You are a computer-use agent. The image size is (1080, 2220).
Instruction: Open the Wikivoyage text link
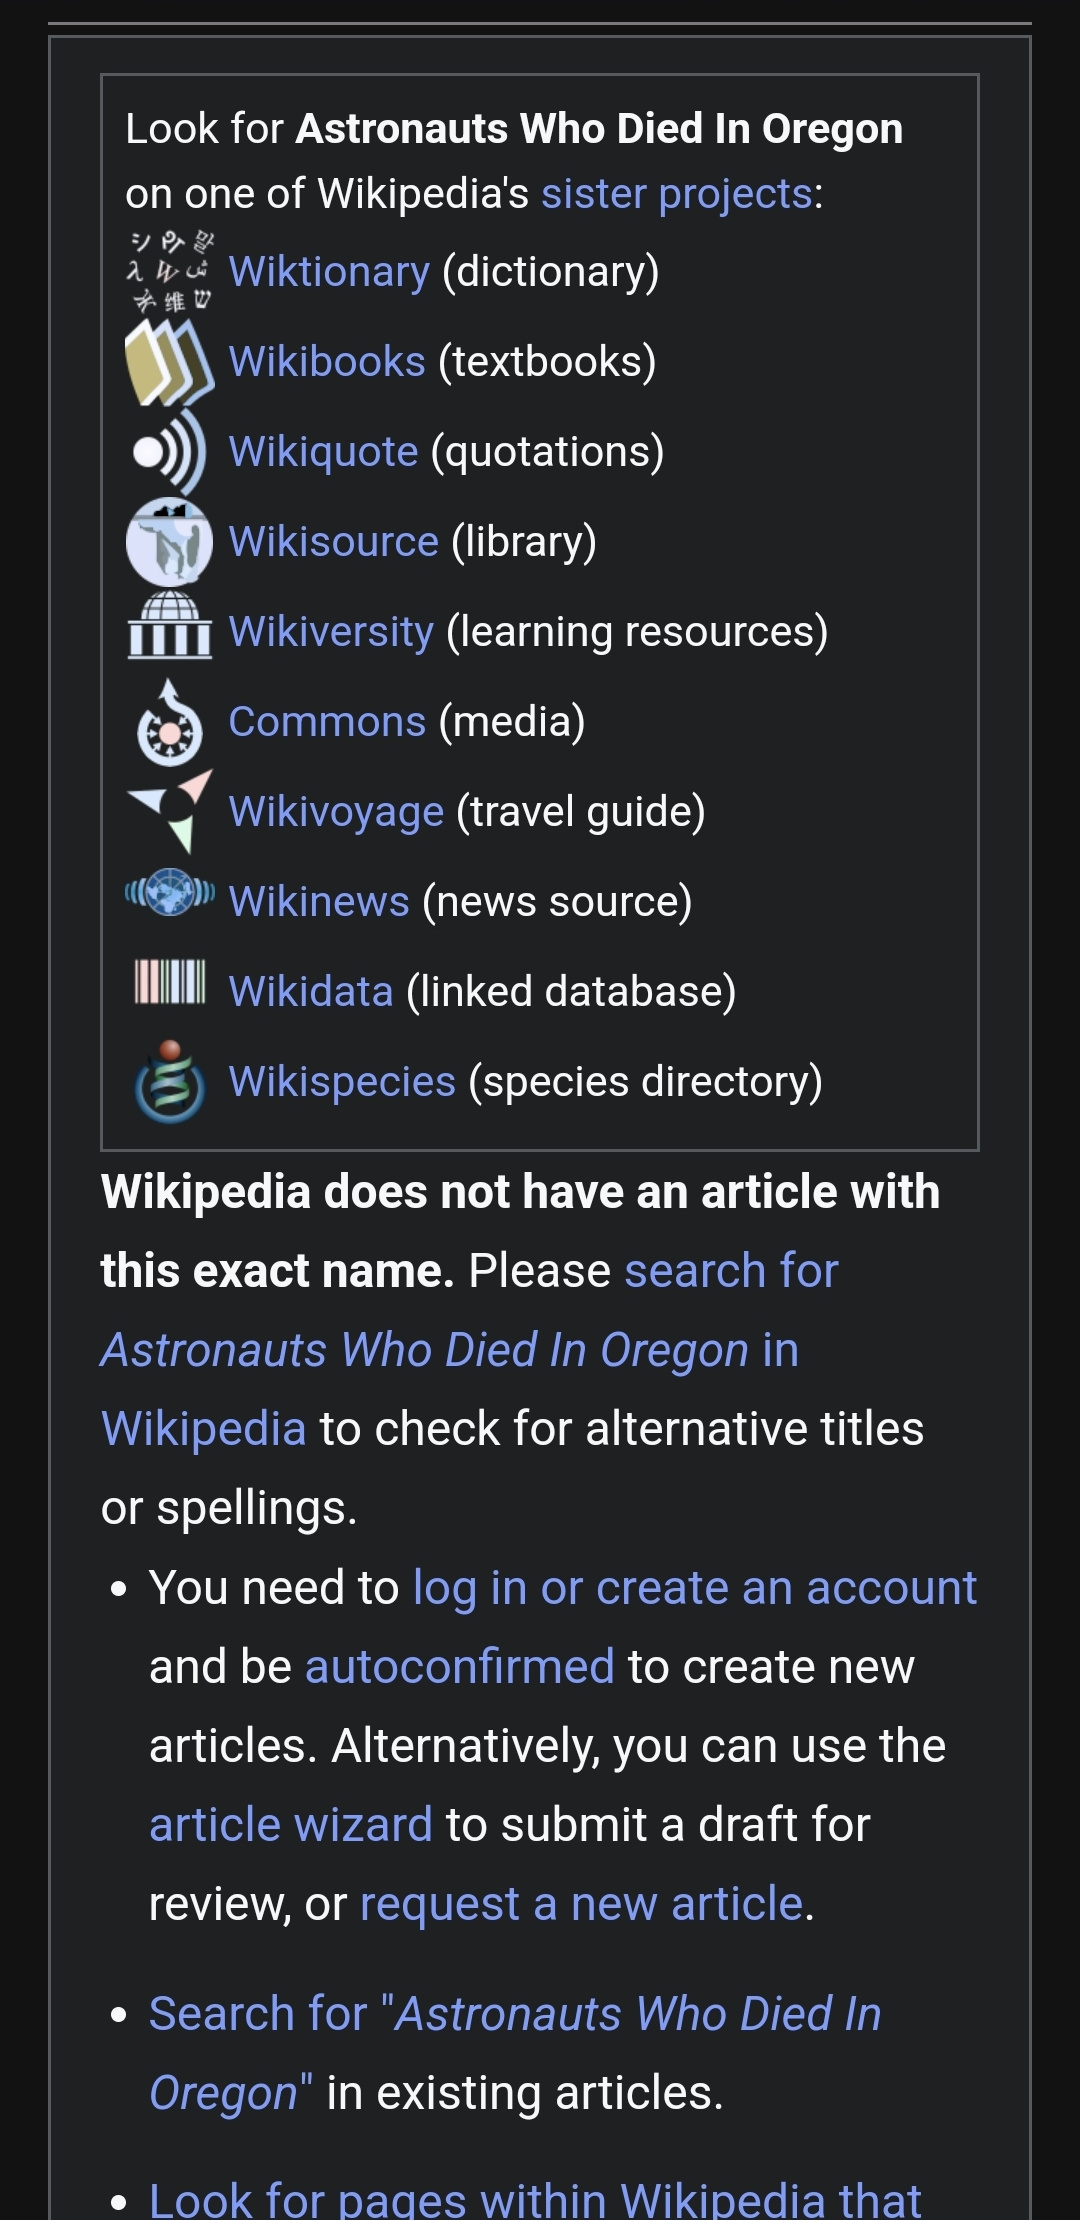[x=334, y=810]
